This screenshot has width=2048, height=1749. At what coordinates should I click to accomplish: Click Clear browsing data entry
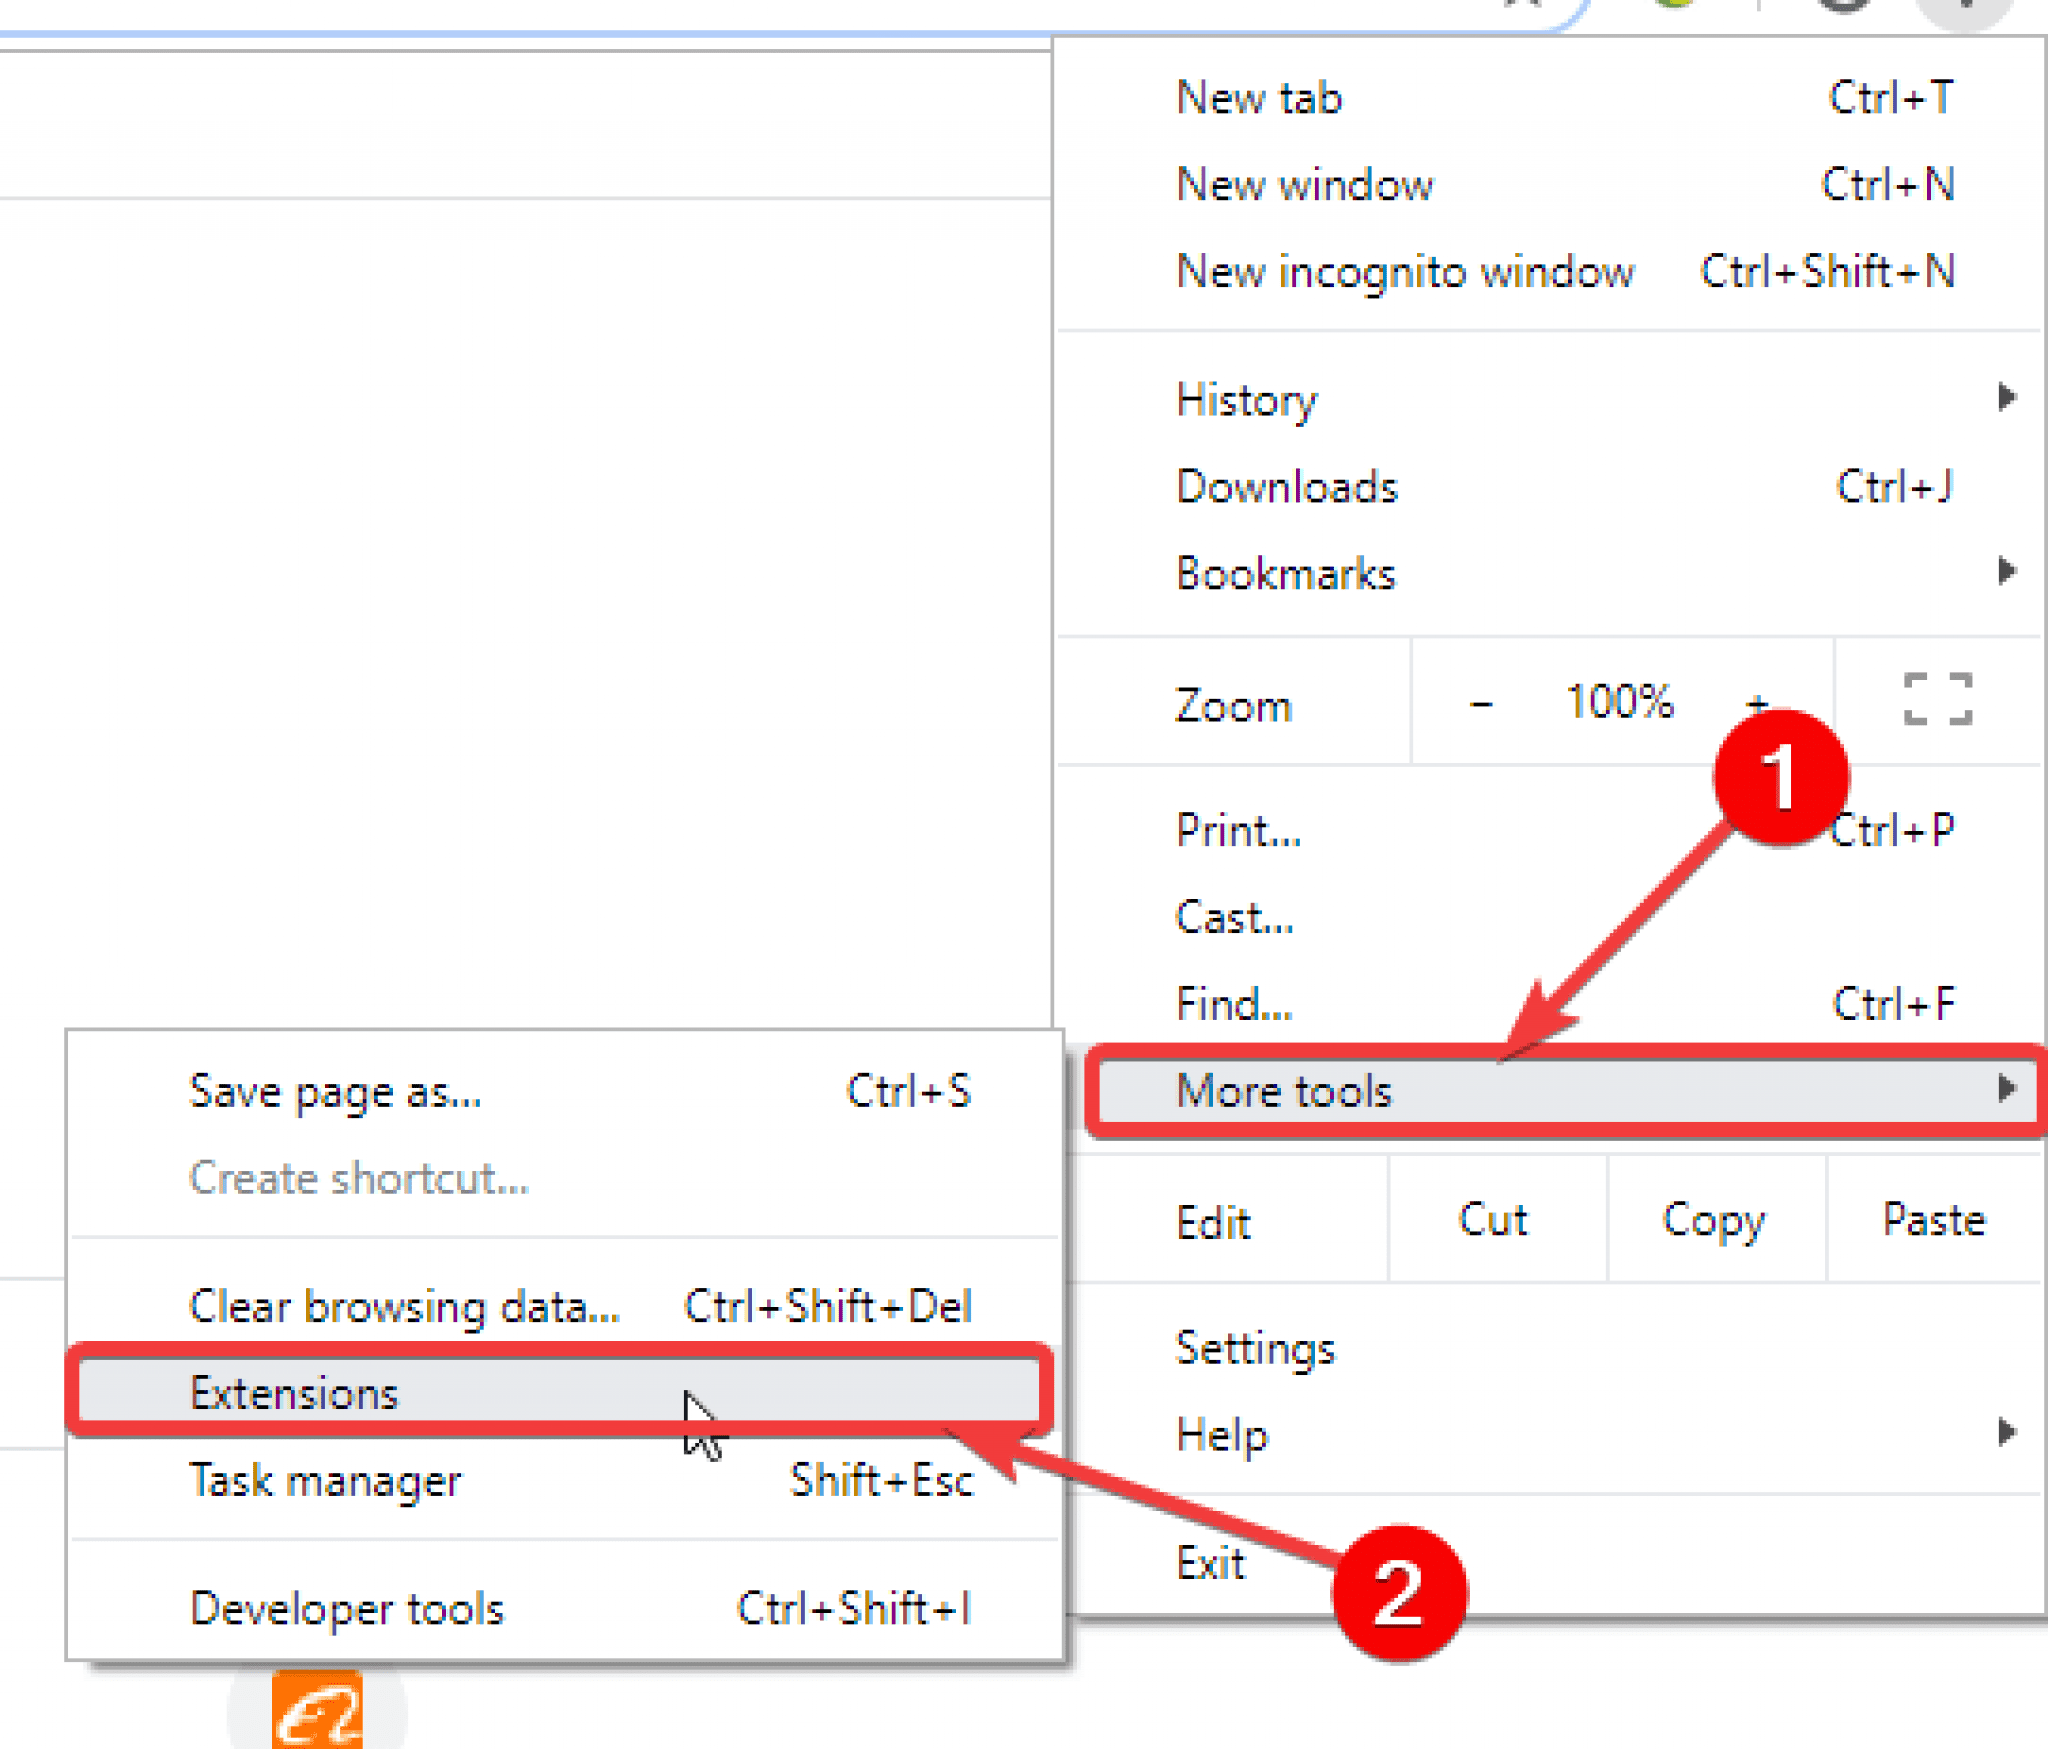[405, 1306]
